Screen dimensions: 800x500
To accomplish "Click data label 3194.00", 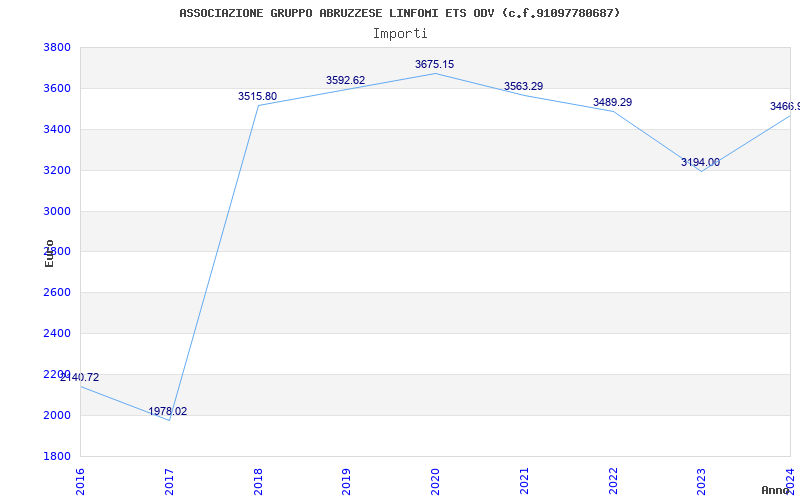I will (701, 162).
